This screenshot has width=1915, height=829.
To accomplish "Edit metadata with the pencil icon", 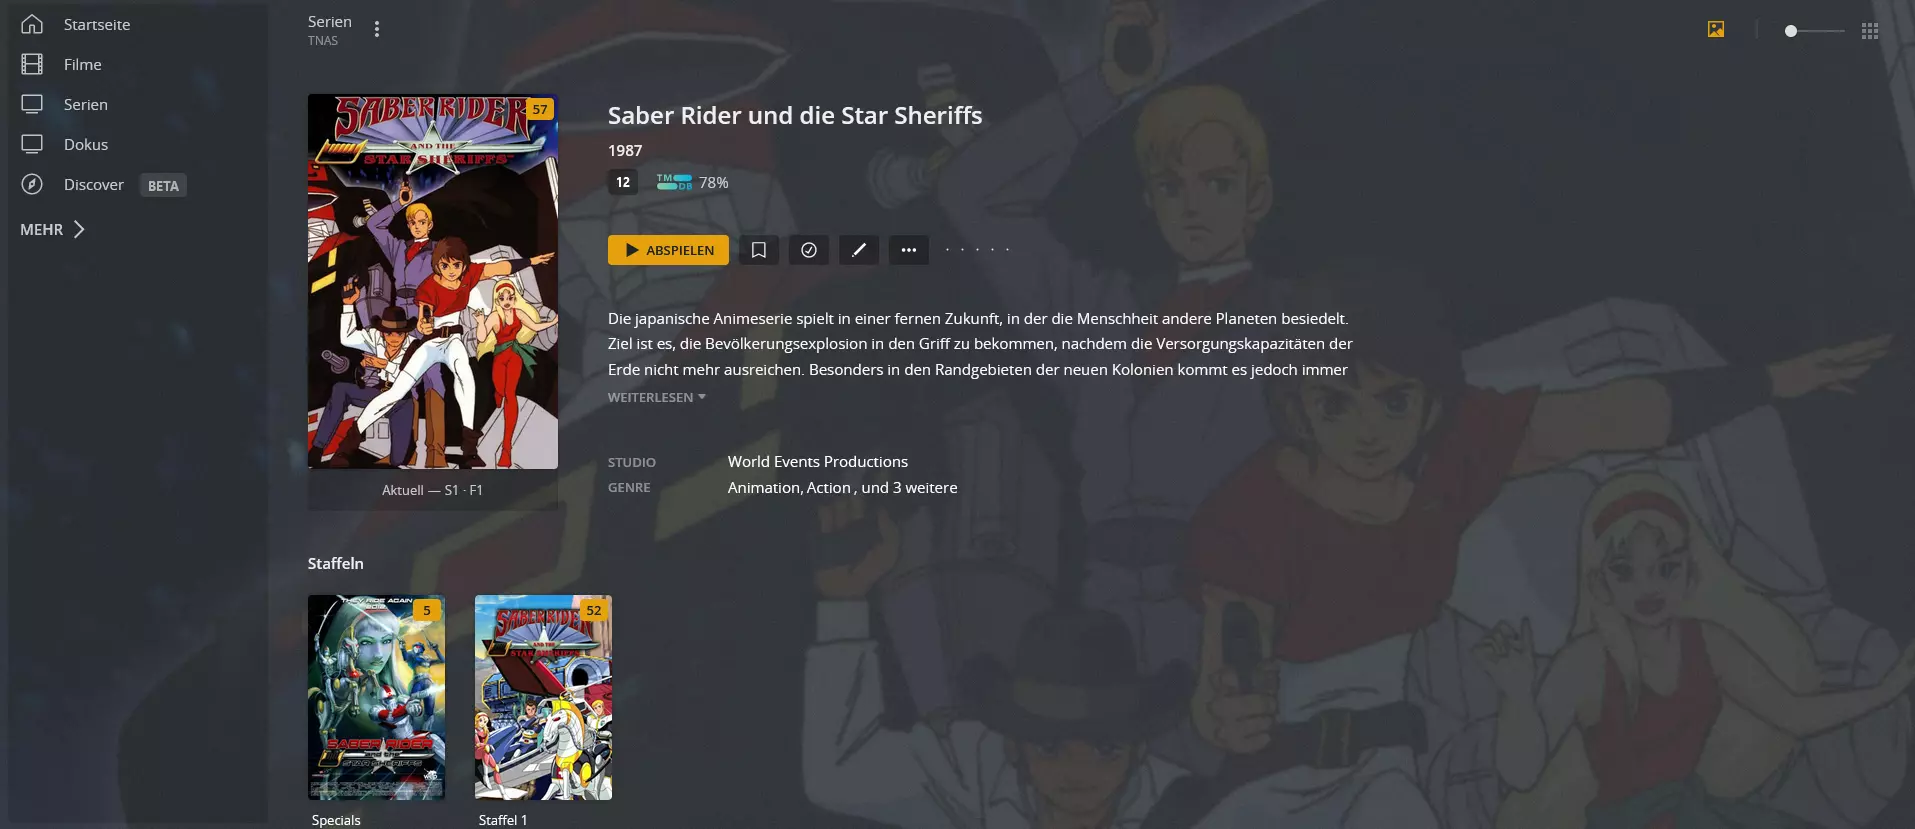I will 859,250.
